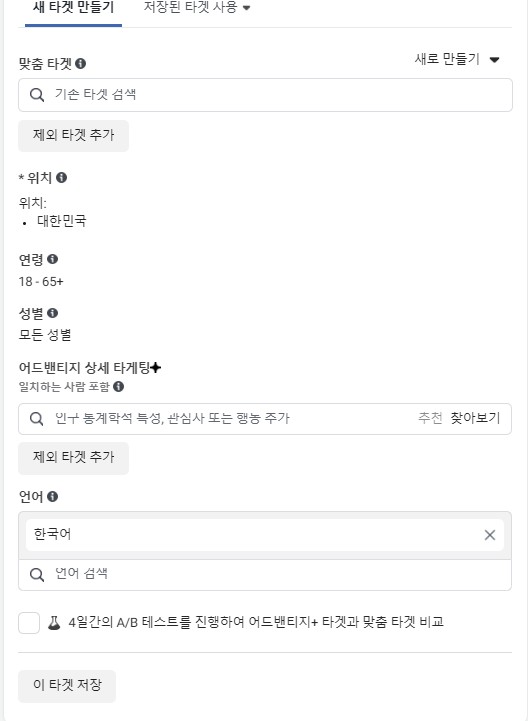Click 제외 타겟 추가 under 맞춤 타겟 search

point(74,135)
